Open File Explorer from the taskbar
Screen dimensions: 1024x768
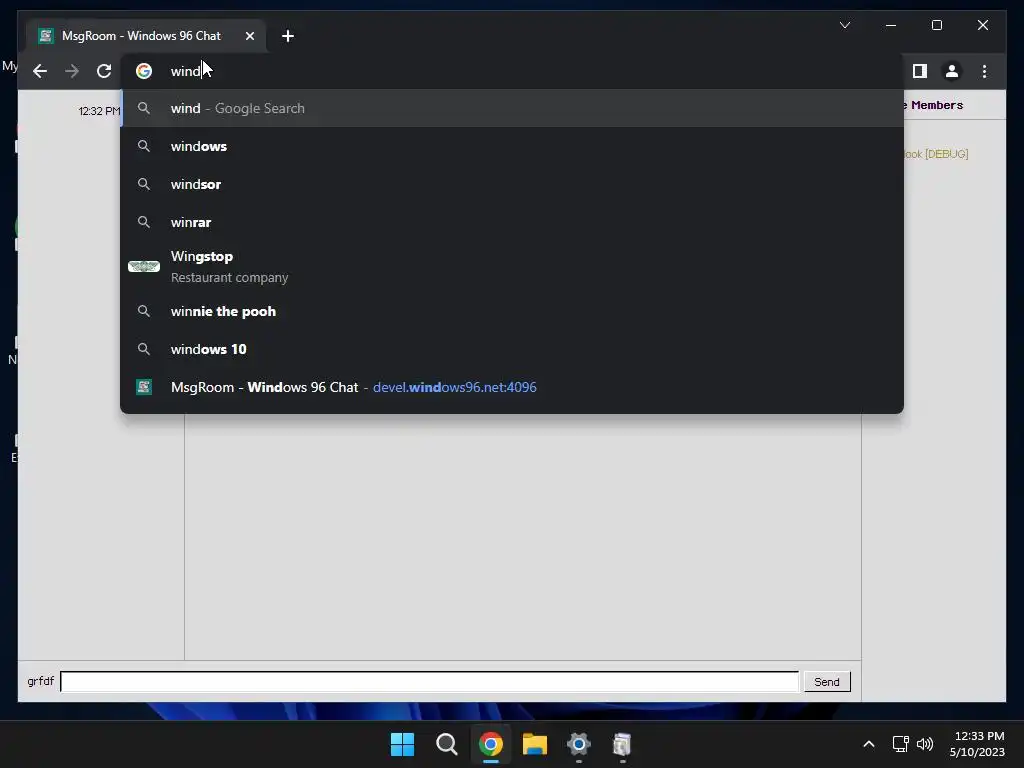click(x=534, y=744)
